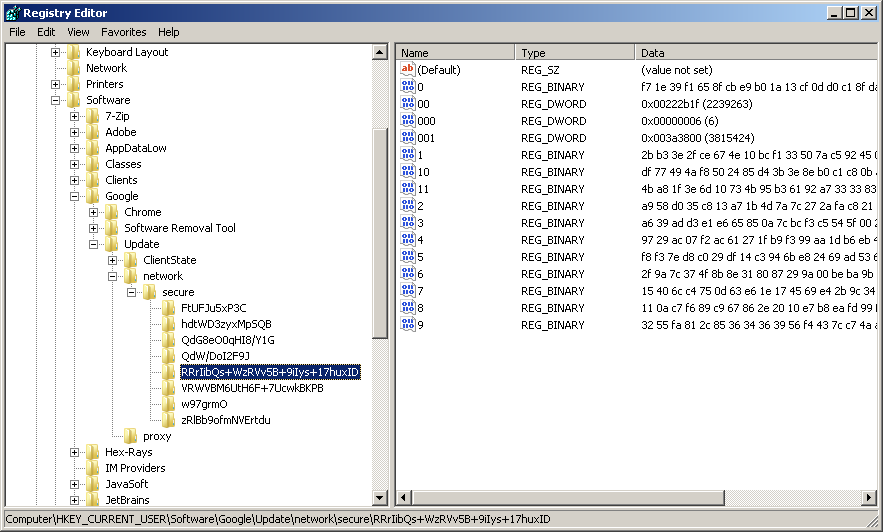Click the binary icon for value 5

408,256
